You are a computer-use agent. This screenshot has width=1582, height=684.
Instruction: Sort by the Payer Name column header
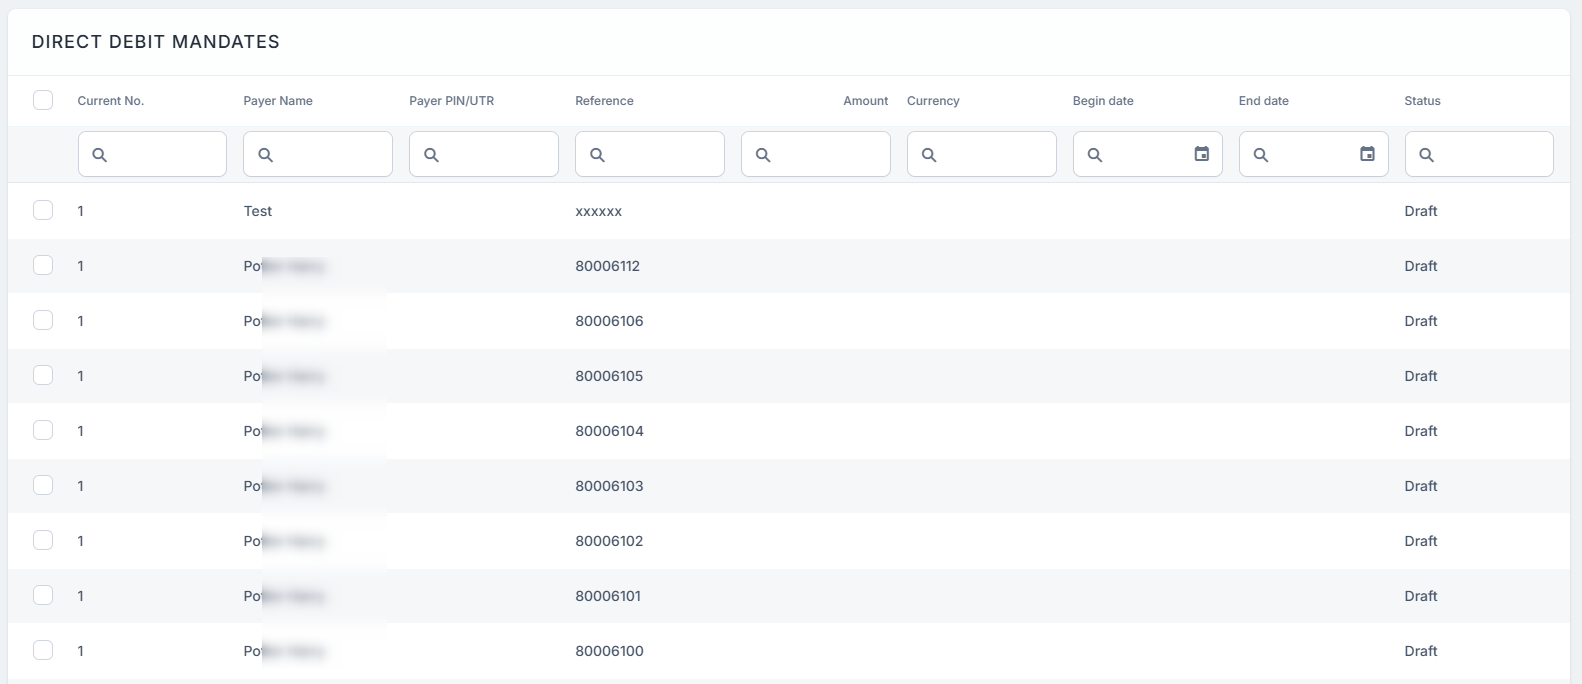coord(278,101)
